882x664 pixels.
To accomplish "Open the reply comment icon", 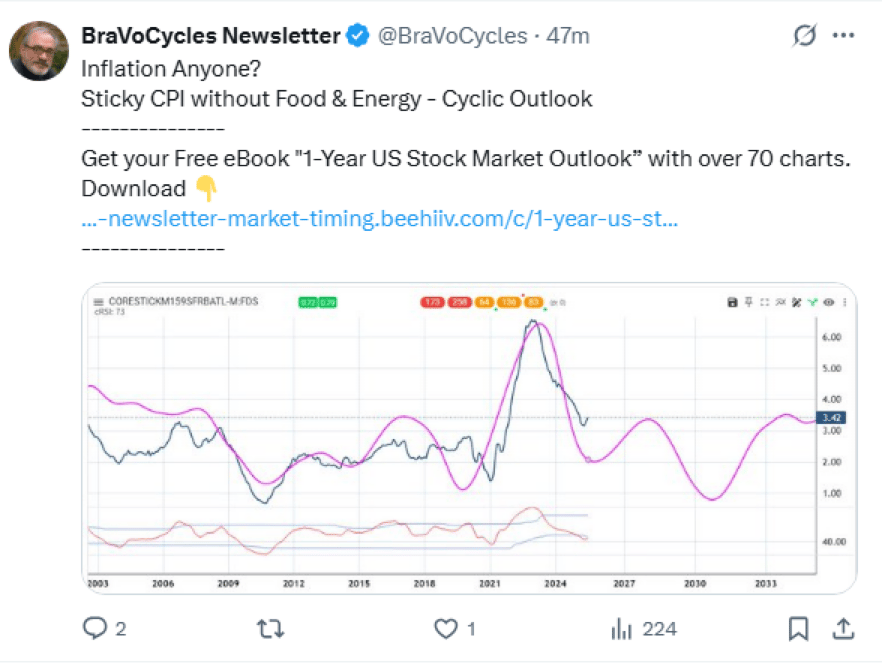I will click(x=94, y=629).
